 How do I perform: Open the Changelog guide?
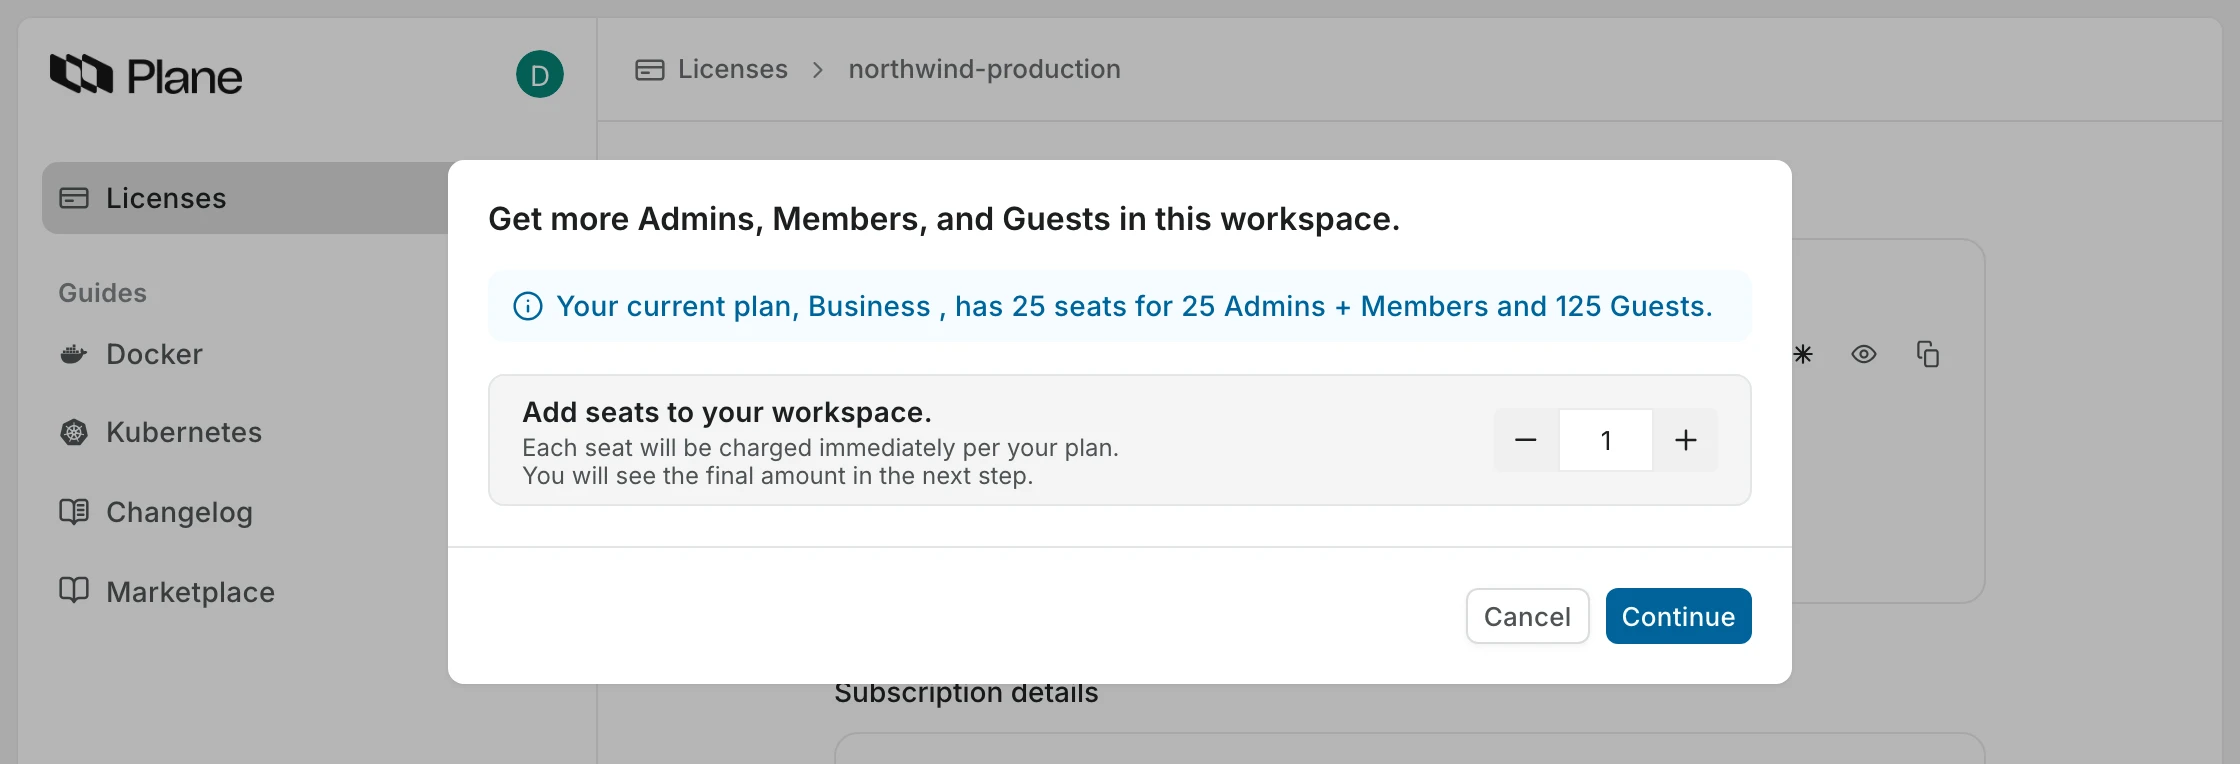(x=179, y=512)
